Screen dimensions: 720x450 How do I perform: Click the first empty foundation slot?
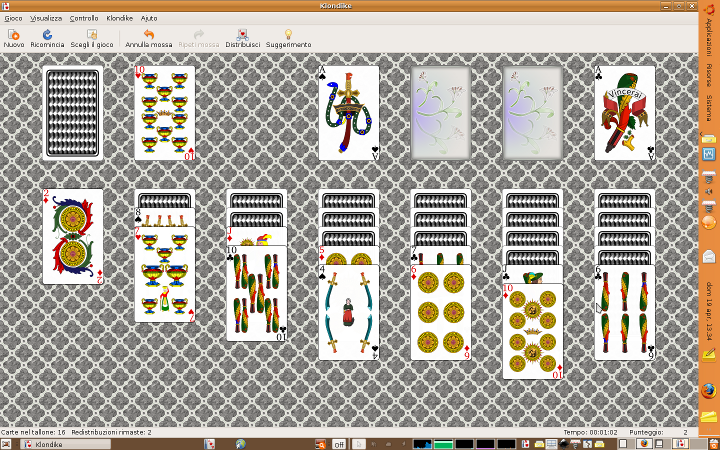[x=441, y=113]
